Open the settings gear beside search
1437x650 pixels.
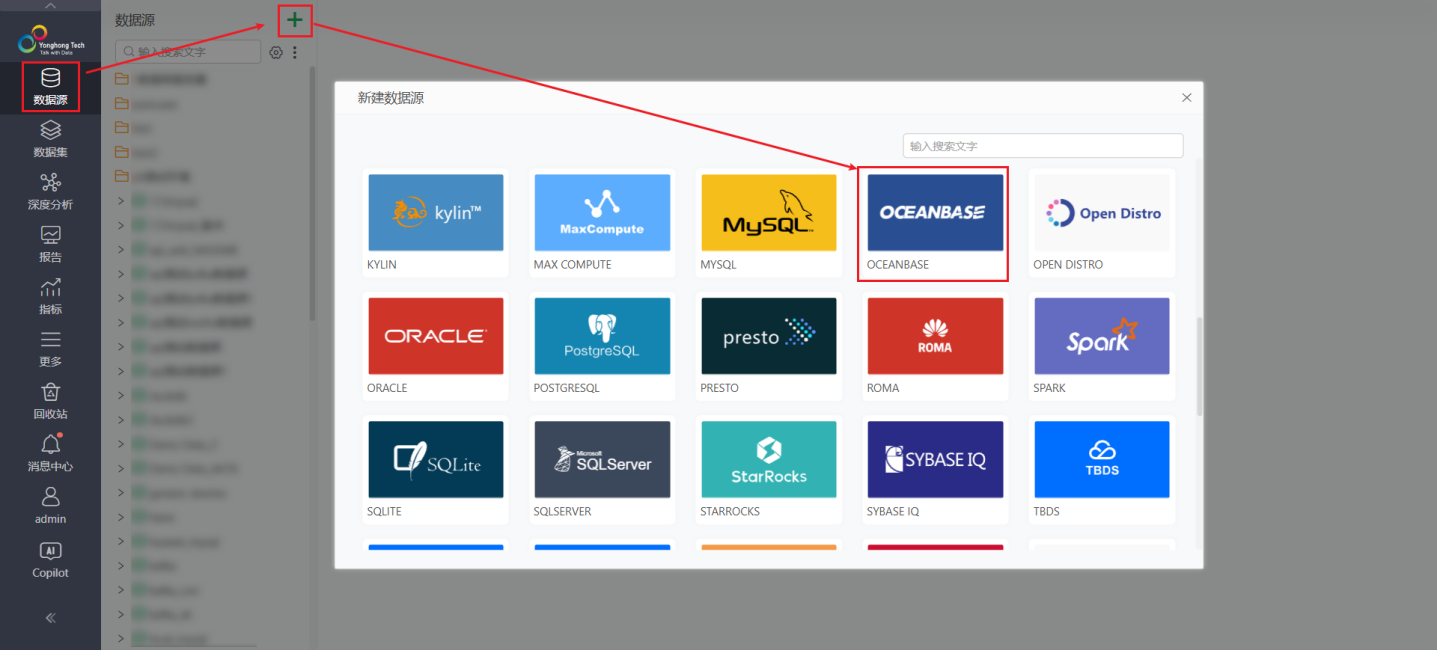point(276,52)
